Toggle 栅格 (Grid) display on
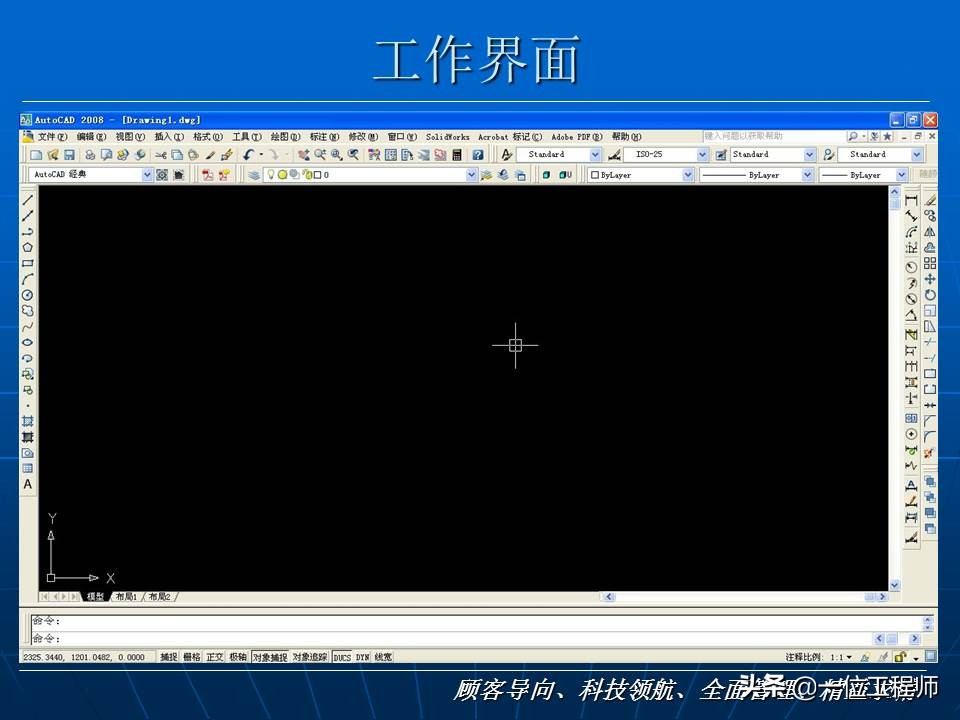The image size is (960, 720). (x=192, y=657)
